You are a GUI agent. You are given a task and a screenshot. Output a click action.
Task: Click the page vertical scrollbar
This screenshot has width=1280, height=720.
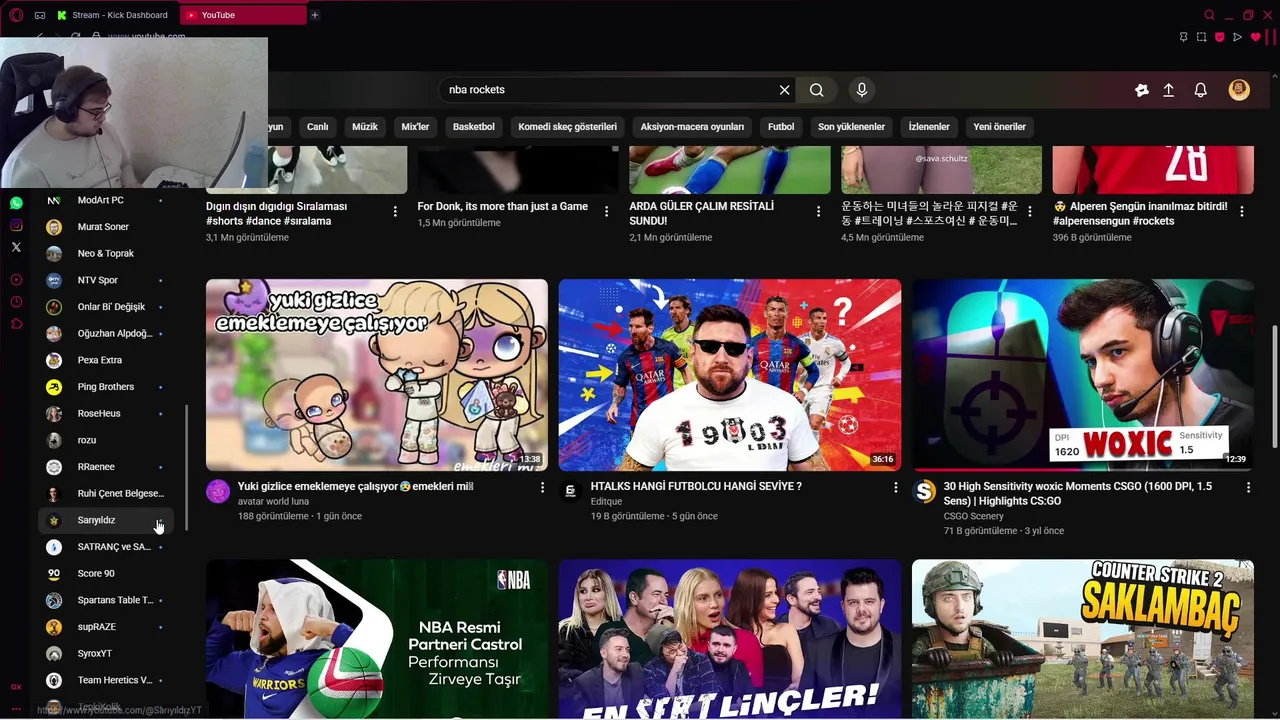tap(1274, 387)
